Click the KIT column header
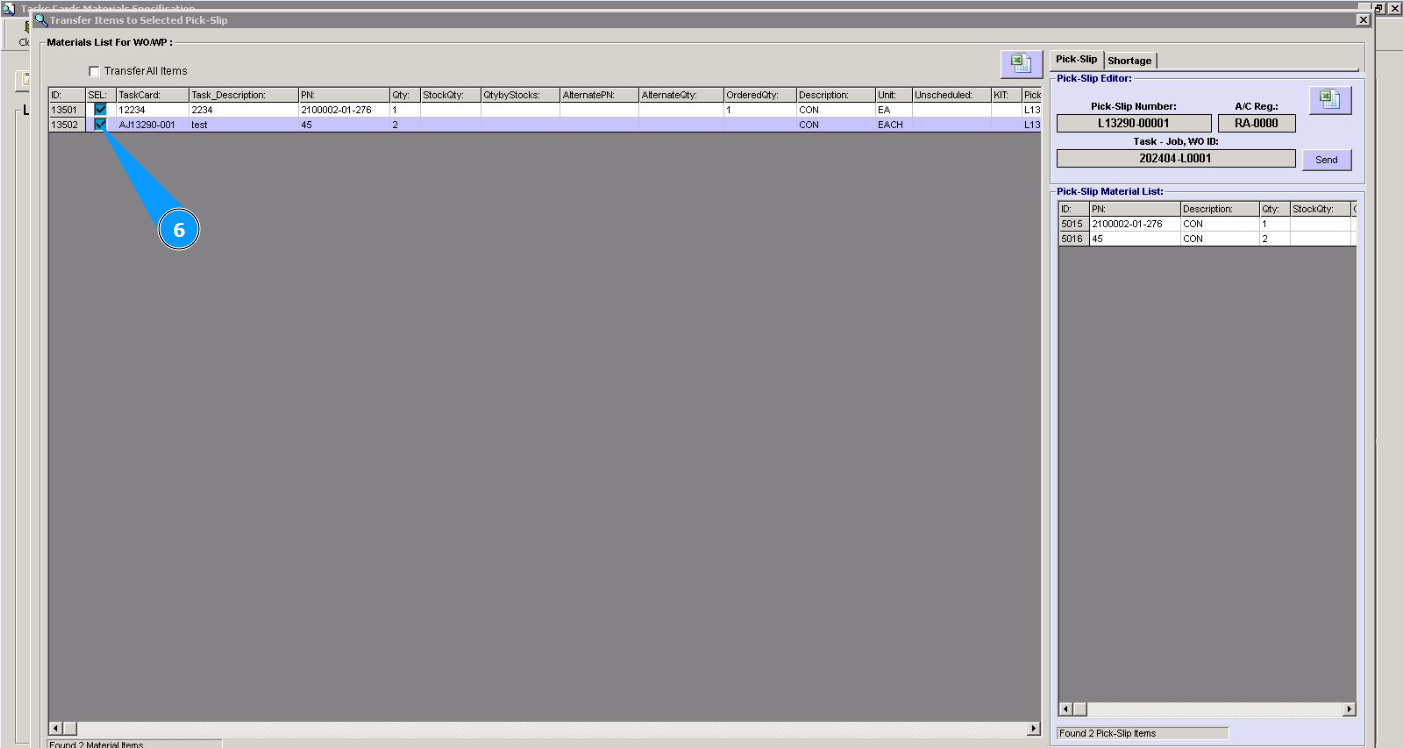The width and height of the screenshot is (1403, 748). point(1005,95)
